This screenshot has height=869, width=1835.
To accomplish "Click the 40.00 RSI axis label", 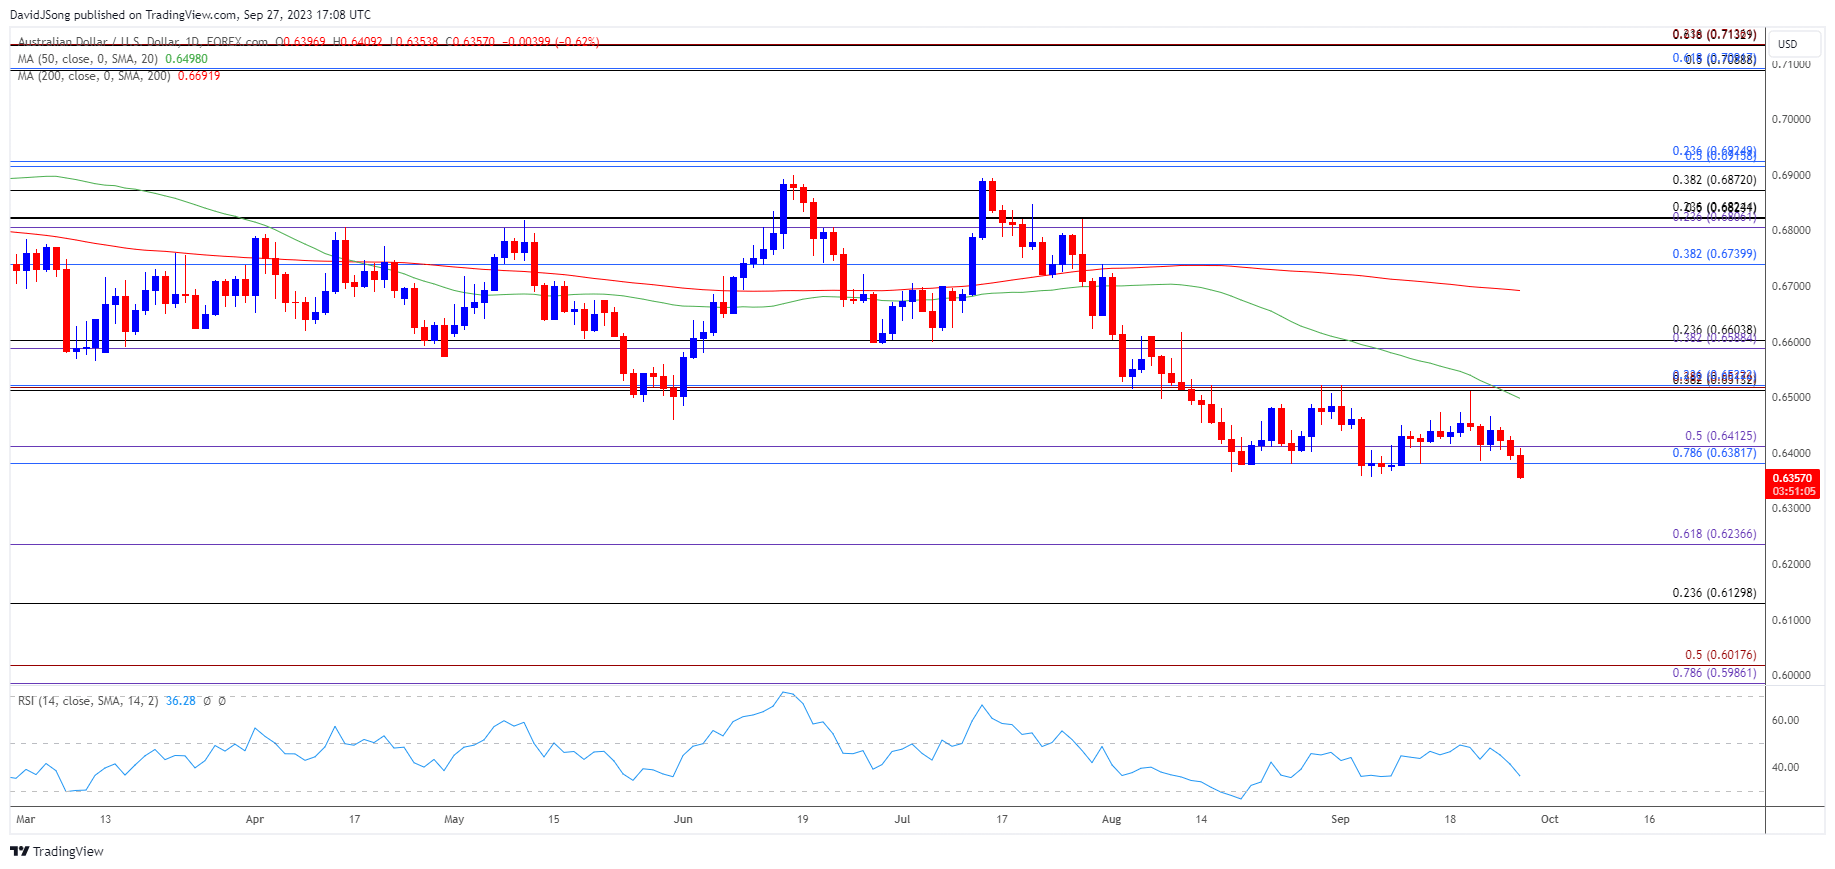I will tap(1785, 768).
